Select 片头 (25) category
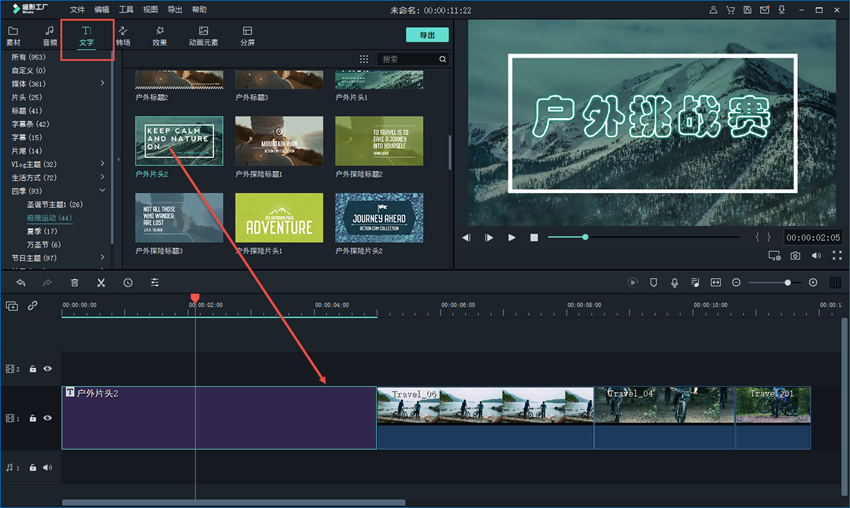Viewport: 850px width, 508px height. tap(27, 97)
